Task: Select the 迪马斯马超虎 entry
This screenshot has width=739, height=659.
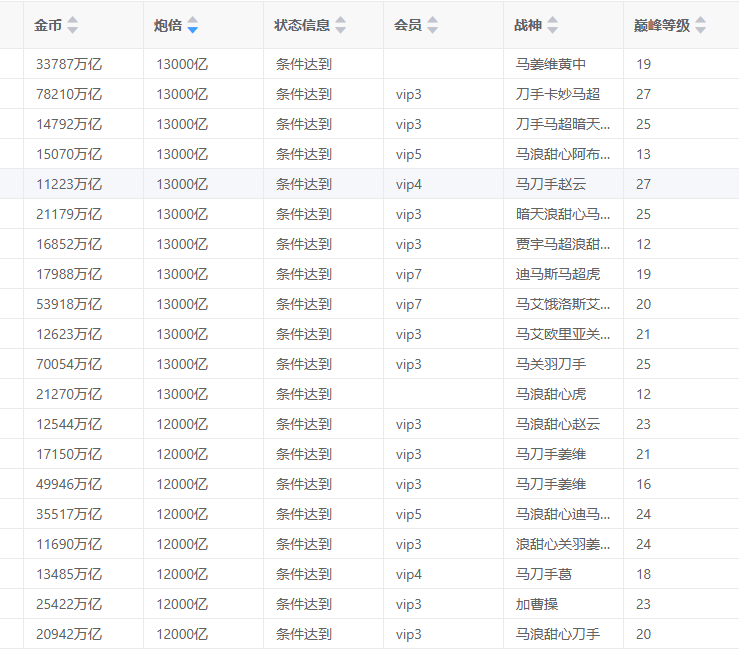Action: click(557, 274)
